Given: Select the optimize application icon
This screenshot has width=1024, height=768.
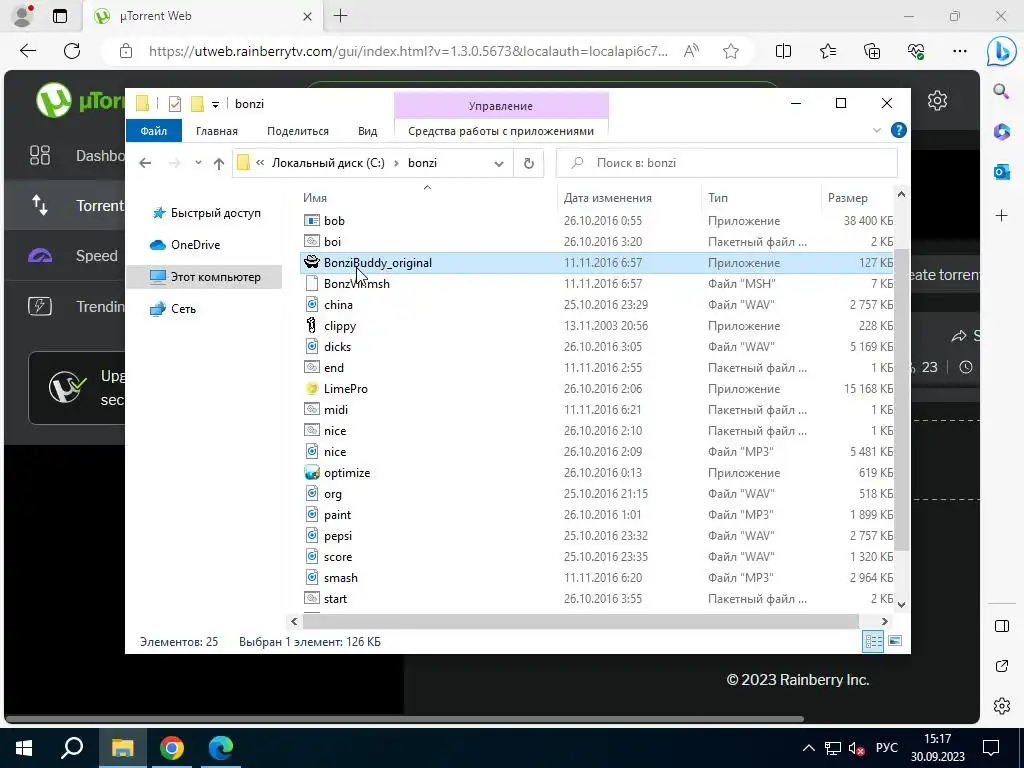Looking at the screenshot, I should point(312,472).
